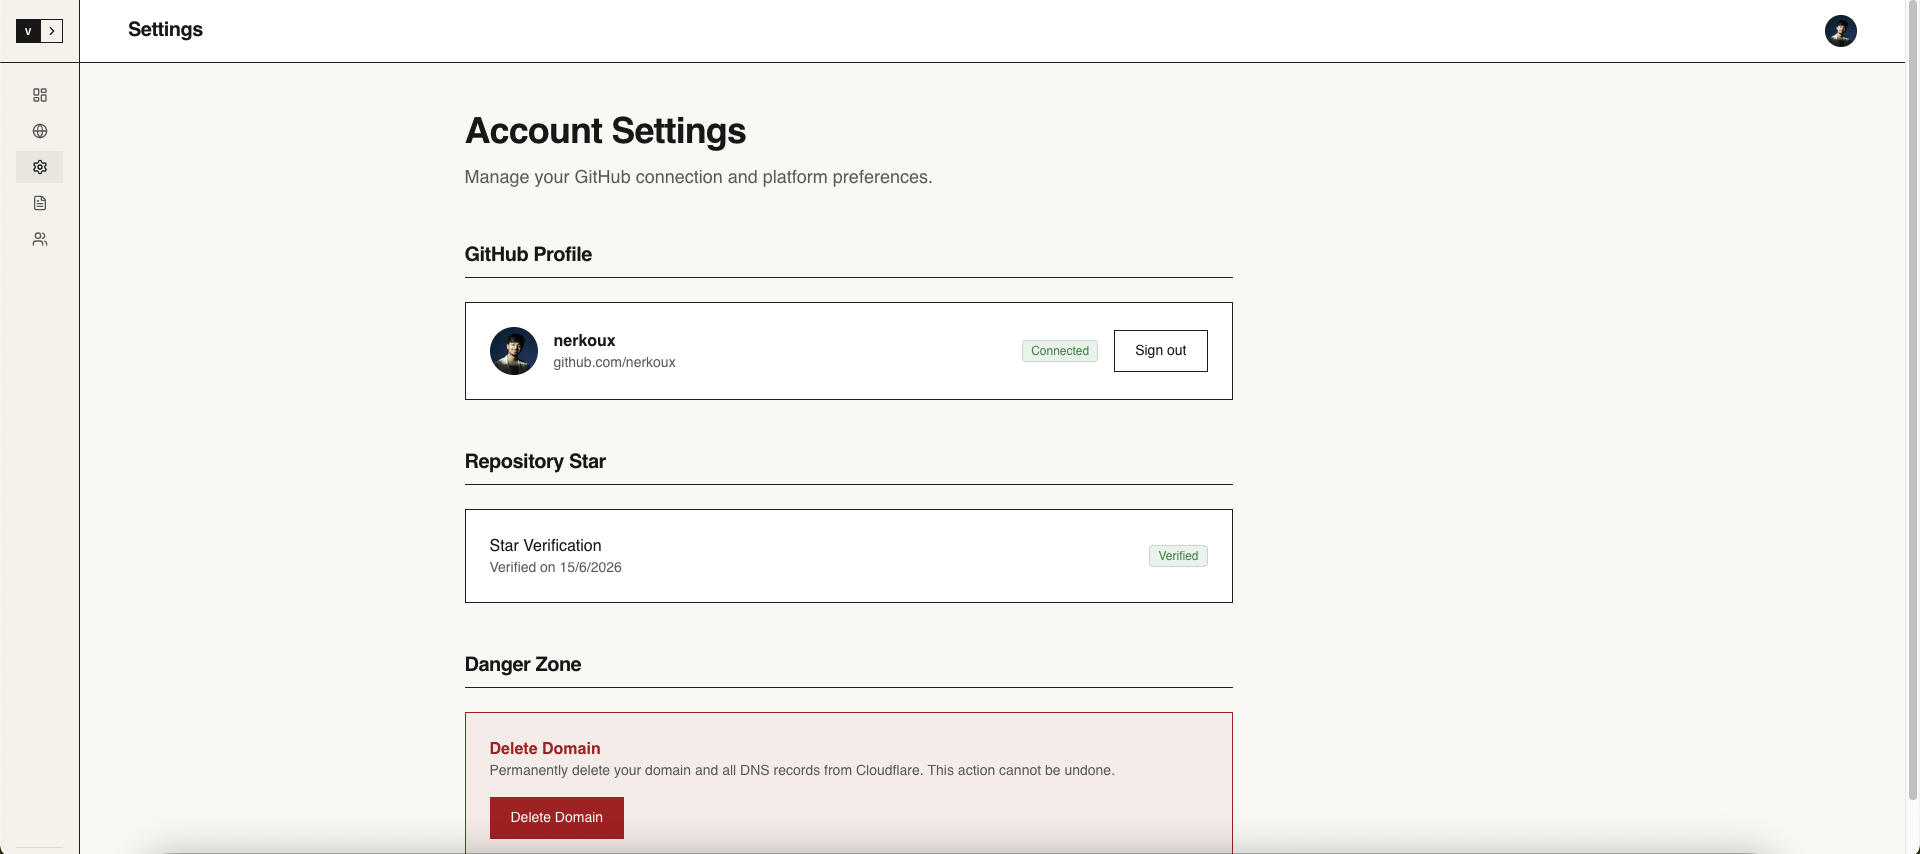1920x854 pixels.
Task: Open the document icon in sidebar
Action: click(40, 203)
